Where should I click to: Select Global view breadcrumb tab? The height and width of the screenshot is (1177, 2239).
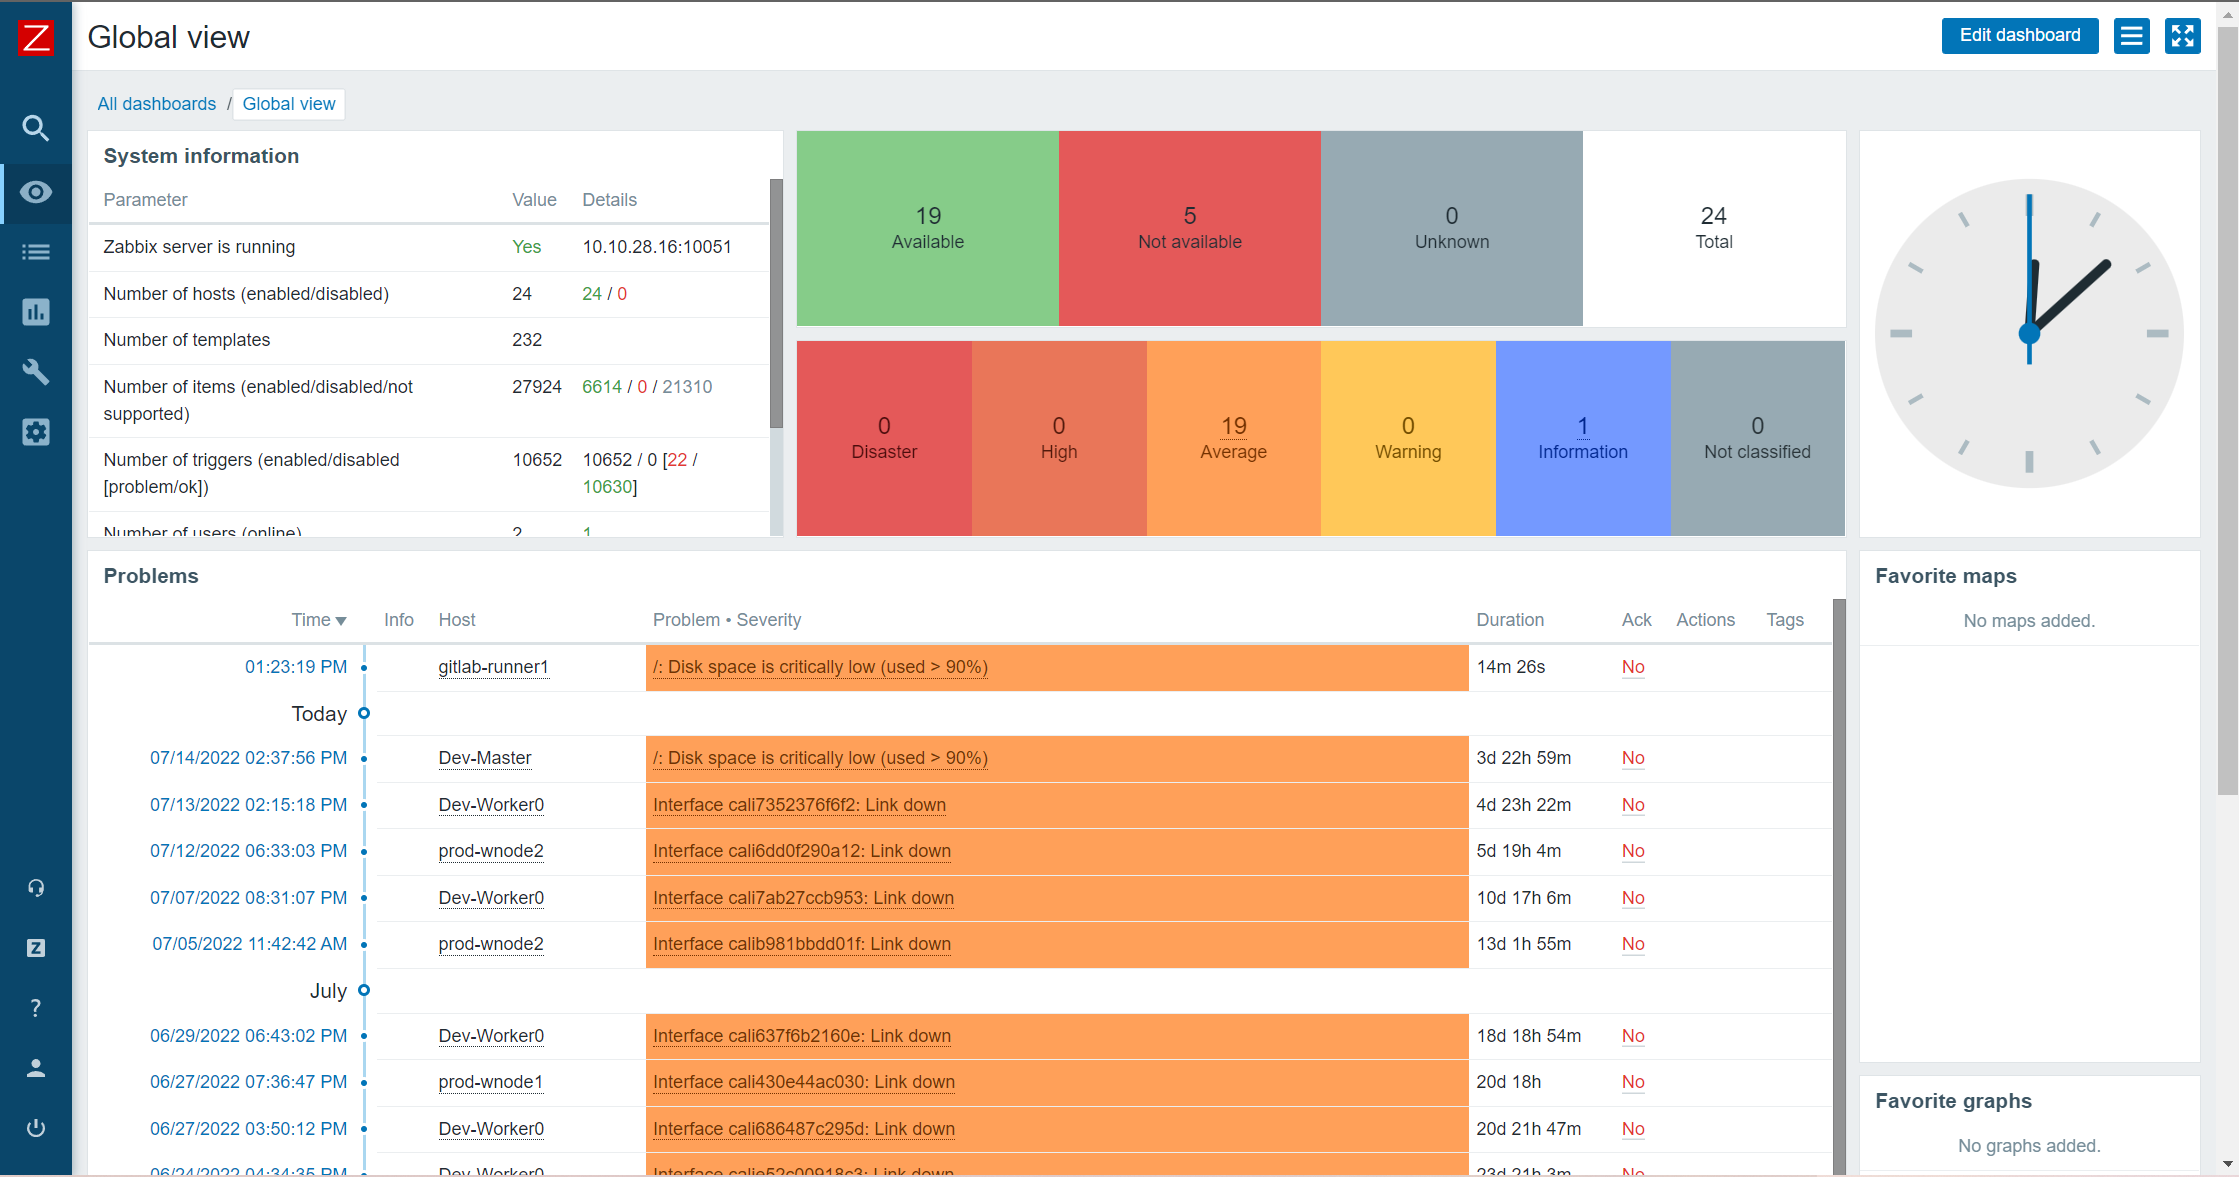coord(289,104)
